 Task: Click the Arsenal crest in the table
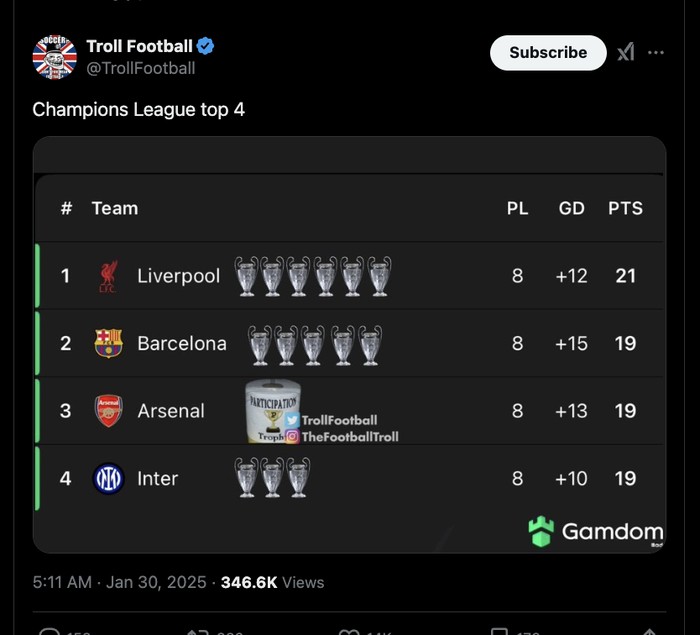pos(108,410)
